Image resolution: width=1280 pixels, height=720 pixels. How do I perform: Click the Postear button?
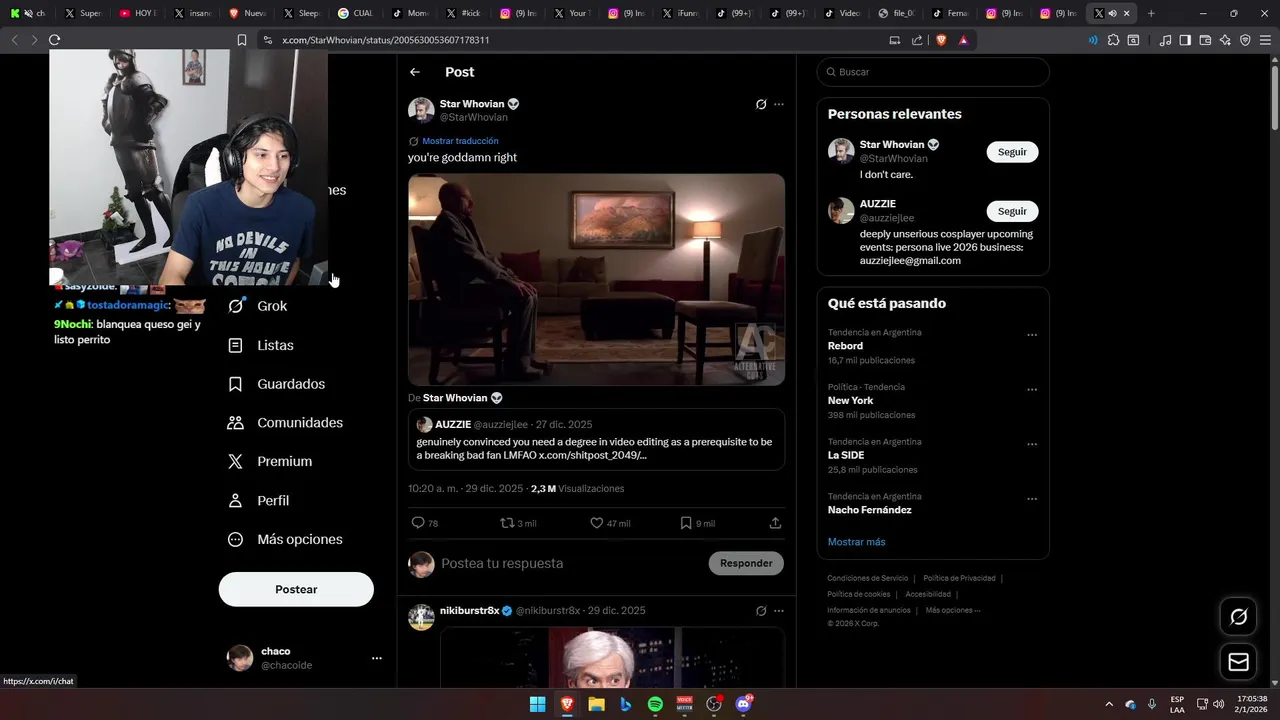pyautogui.click(x=296, y=589)
